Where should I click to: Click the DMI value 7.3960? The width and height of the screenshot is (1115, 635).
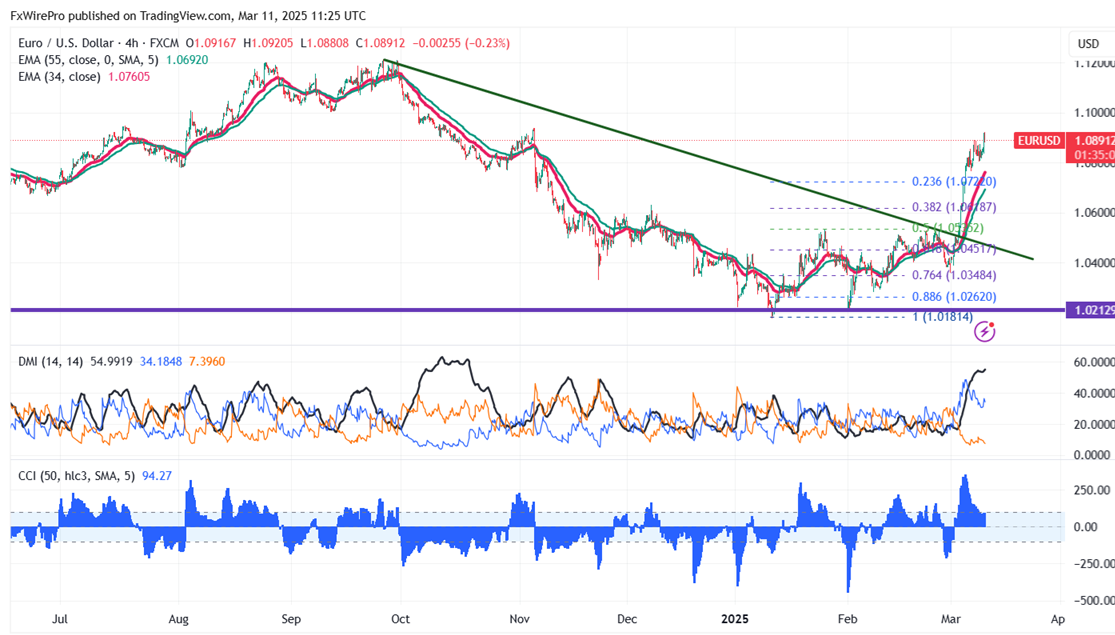click(207, 362)
